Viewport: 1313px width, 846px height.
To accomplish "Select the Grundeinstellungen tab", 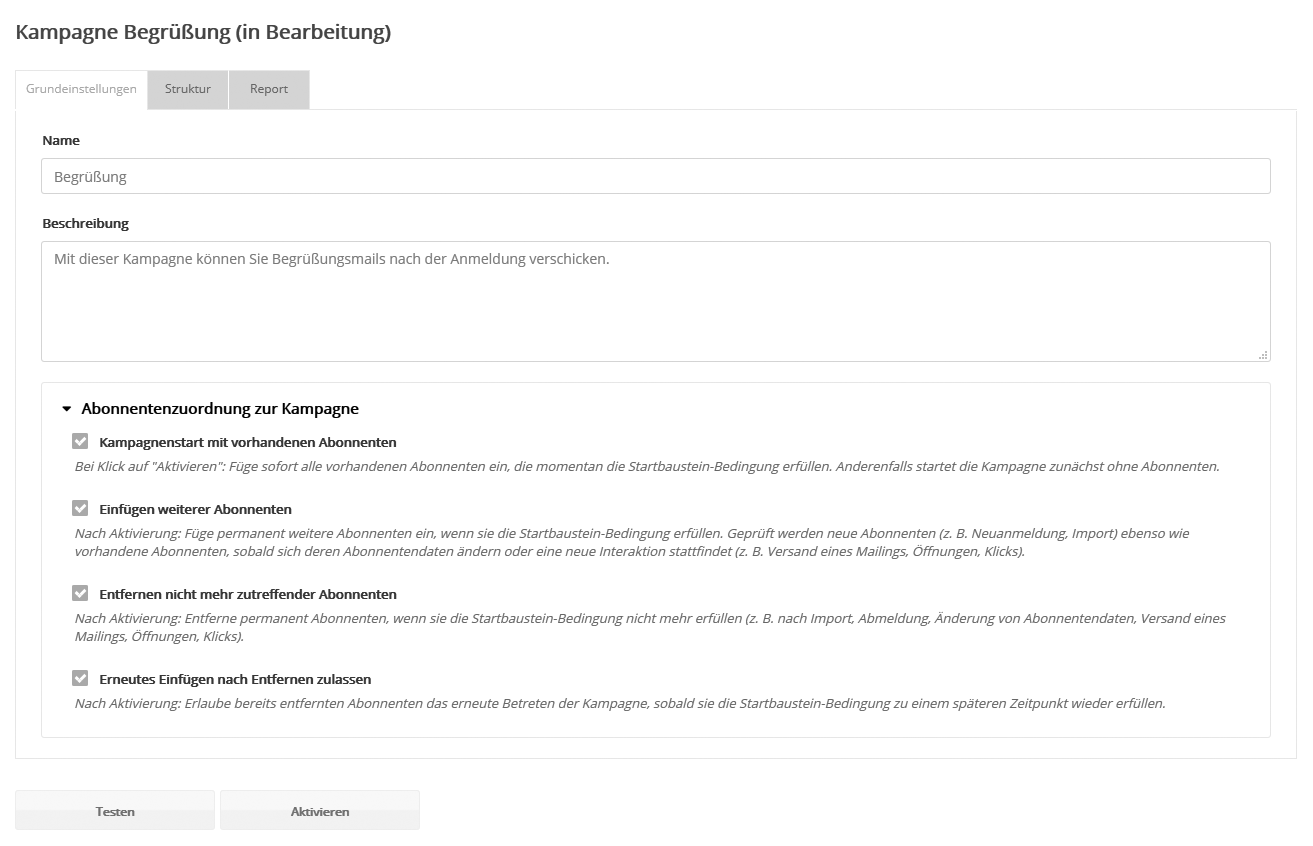I will click(x=81, y=89).
